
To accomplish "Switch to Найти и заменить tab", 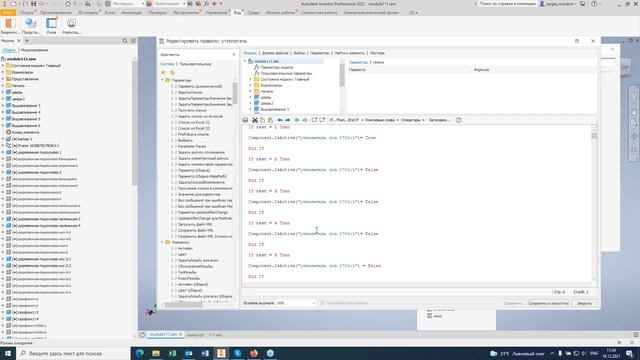I will (349, 53).
